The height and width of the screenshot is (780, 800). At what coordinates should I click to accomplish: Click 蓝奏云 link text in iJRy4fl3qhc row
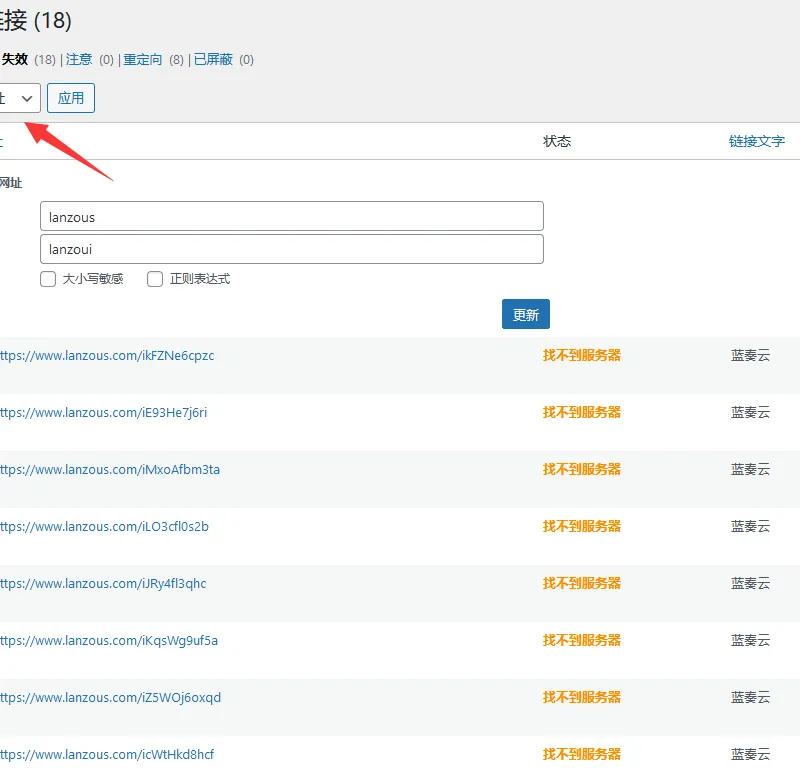[x=751, y=584]
